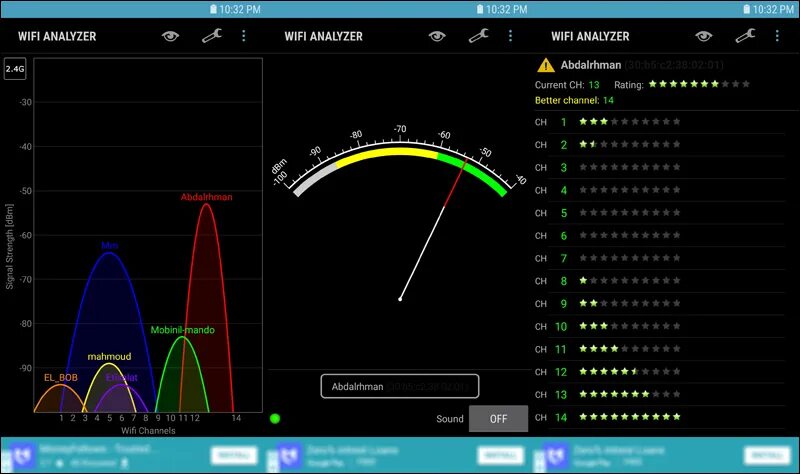Tap the green status indicator dot
The image size is (800, 474).
(275, 419)
